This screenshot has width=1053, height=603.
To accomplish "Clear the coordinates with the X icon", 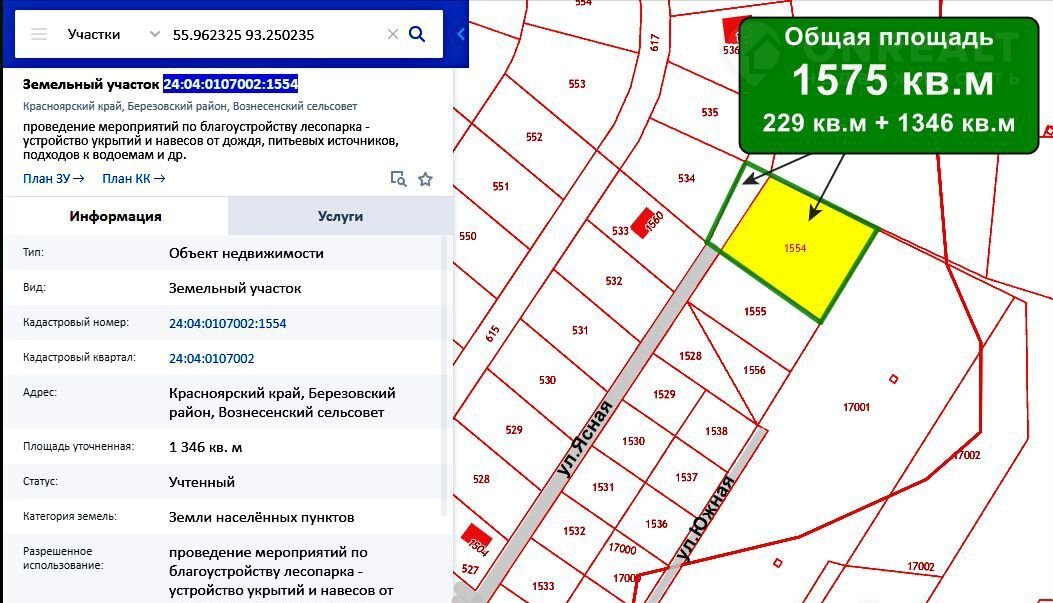I will [393, 34].
